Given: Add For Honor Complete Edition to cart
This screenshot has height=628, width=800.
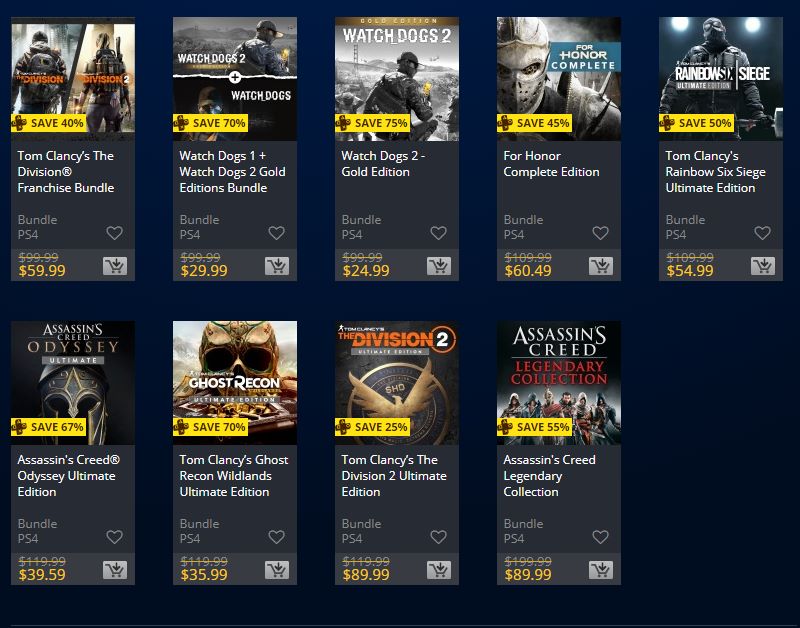Looking at the screenshot, I should (x=601, y=266).
